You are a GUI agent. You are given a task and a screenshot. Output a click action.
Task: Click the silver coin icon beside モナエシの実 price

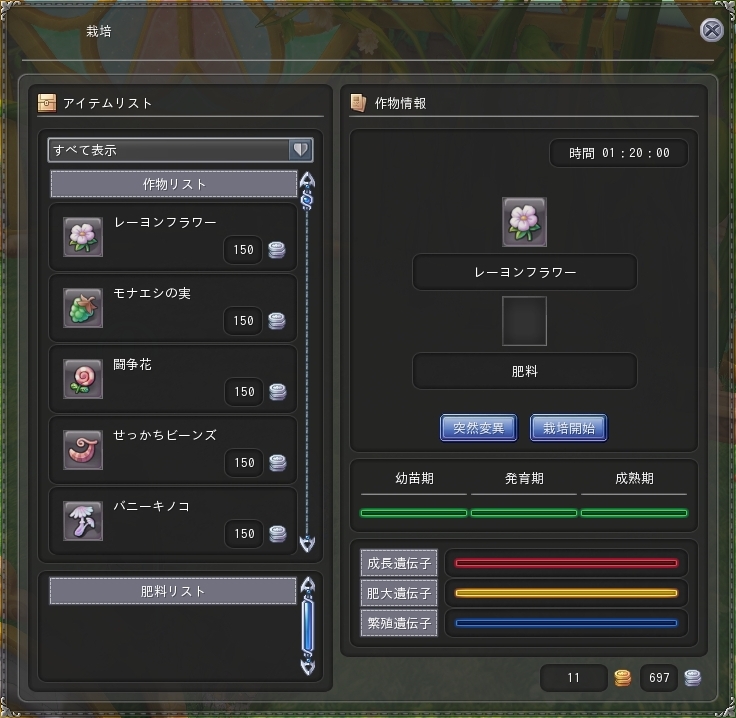click(x=277, y=321)
